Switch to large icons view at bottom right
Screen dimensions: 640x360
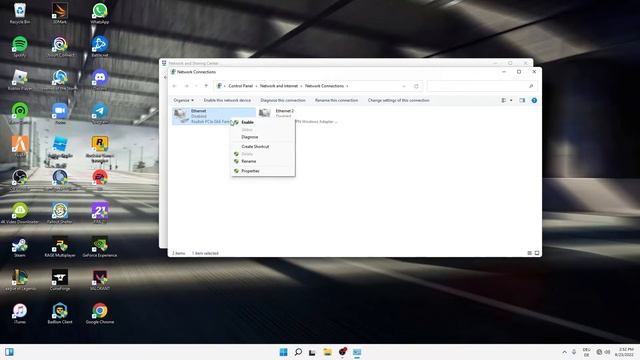(x=537, y=253)
